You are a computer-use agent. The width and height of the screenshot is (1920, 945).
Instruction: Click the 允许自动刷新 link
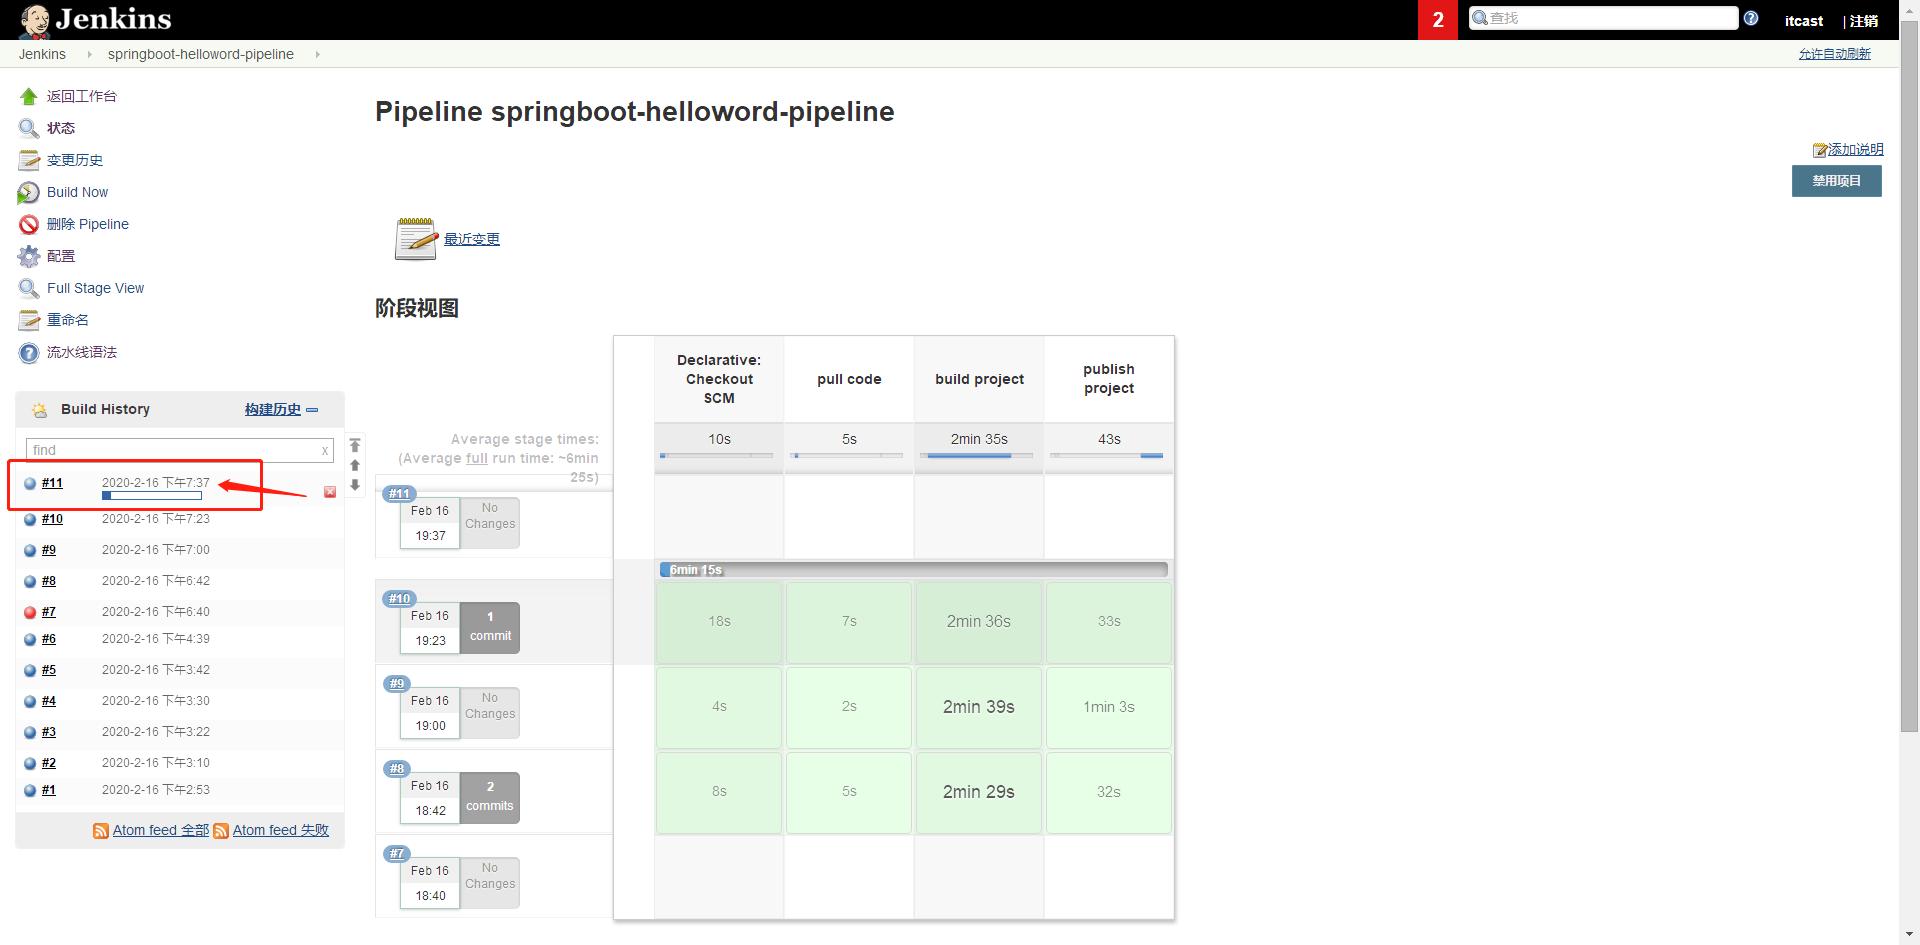1834,54
